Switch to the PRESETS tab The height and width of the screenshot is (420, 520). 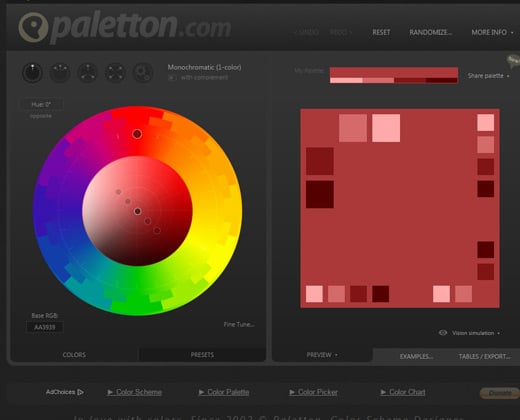click(x=202, y=355)
